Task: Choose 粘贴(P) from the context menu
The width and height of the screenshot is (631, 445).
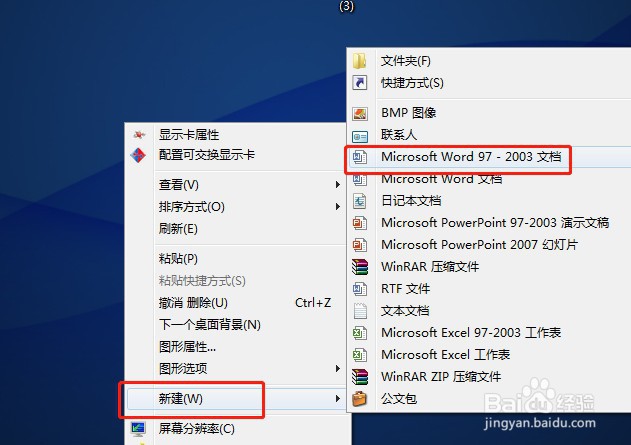Action: click(x=178, y=259)
